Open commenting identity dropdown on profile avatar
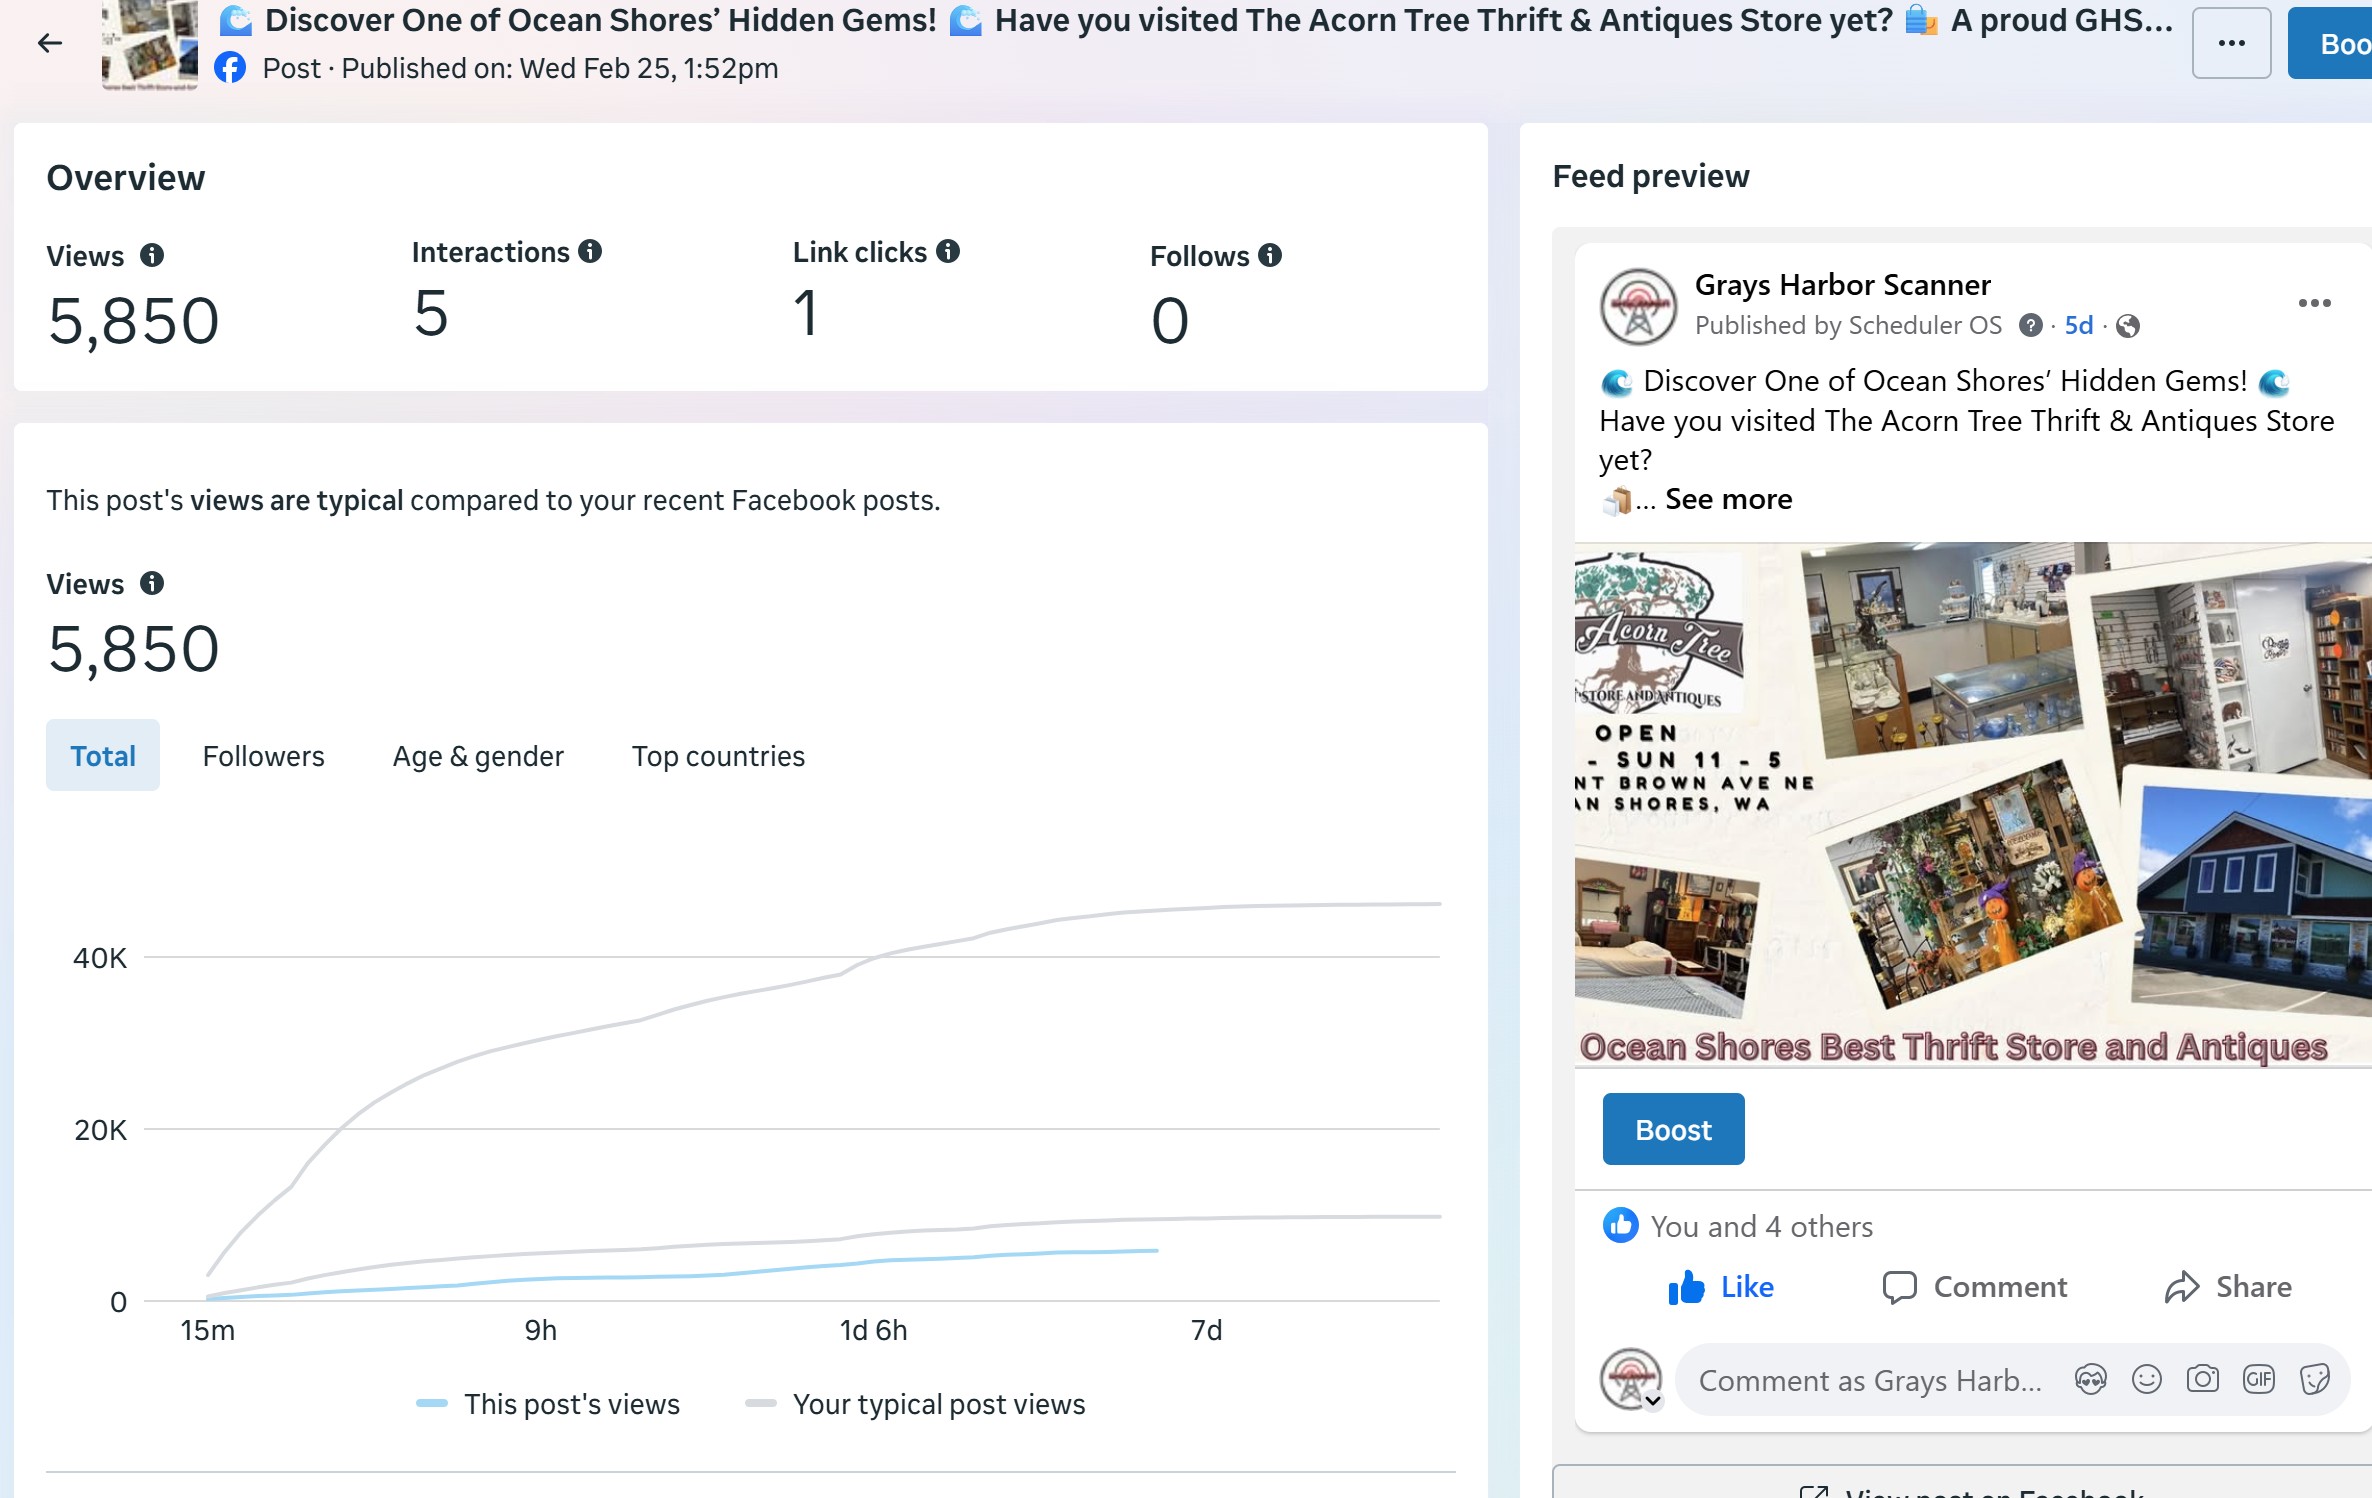 (x=1653, y=1400)
